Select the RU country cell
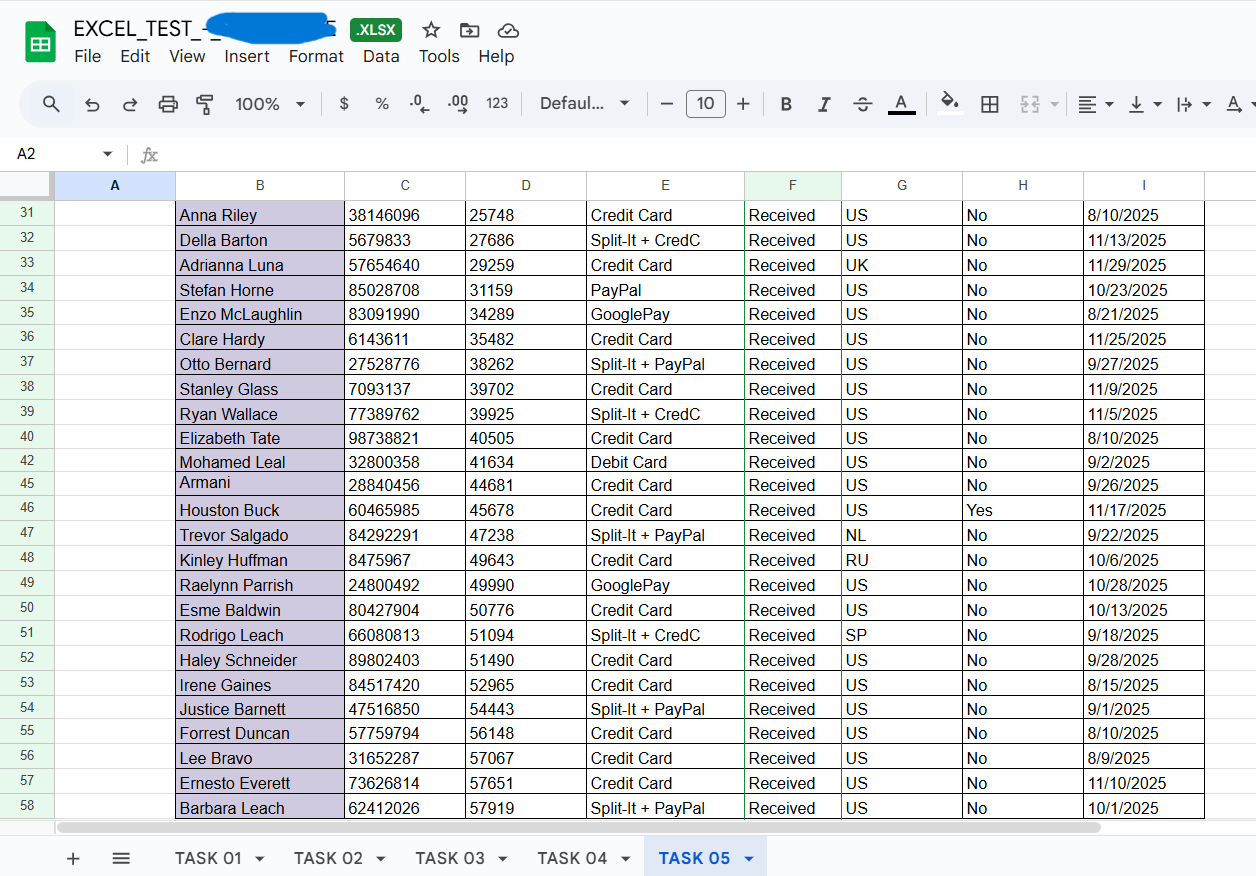This screenshot has height=876, width=1256. tap(902, 560)
